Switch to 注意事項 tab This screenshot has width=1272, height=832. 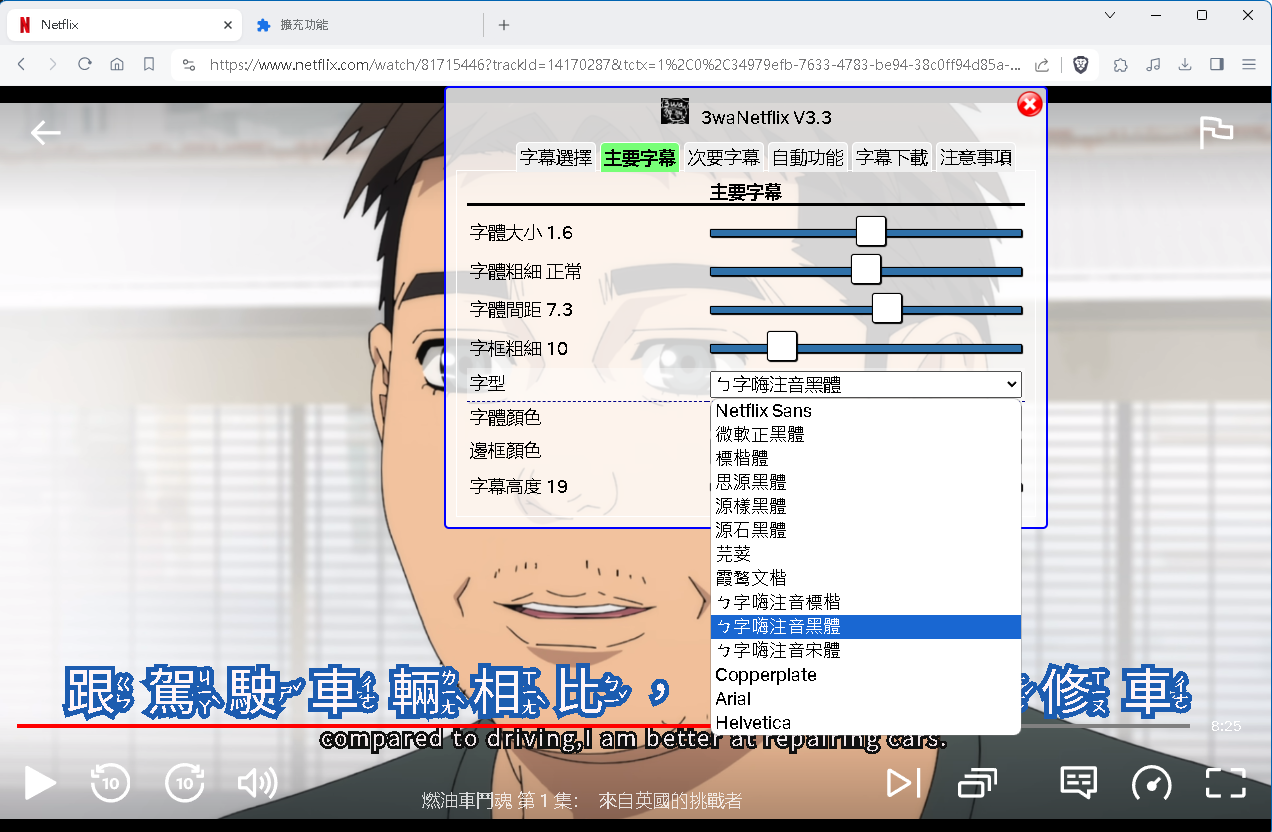pyautogui.click(x=976, y=157)
